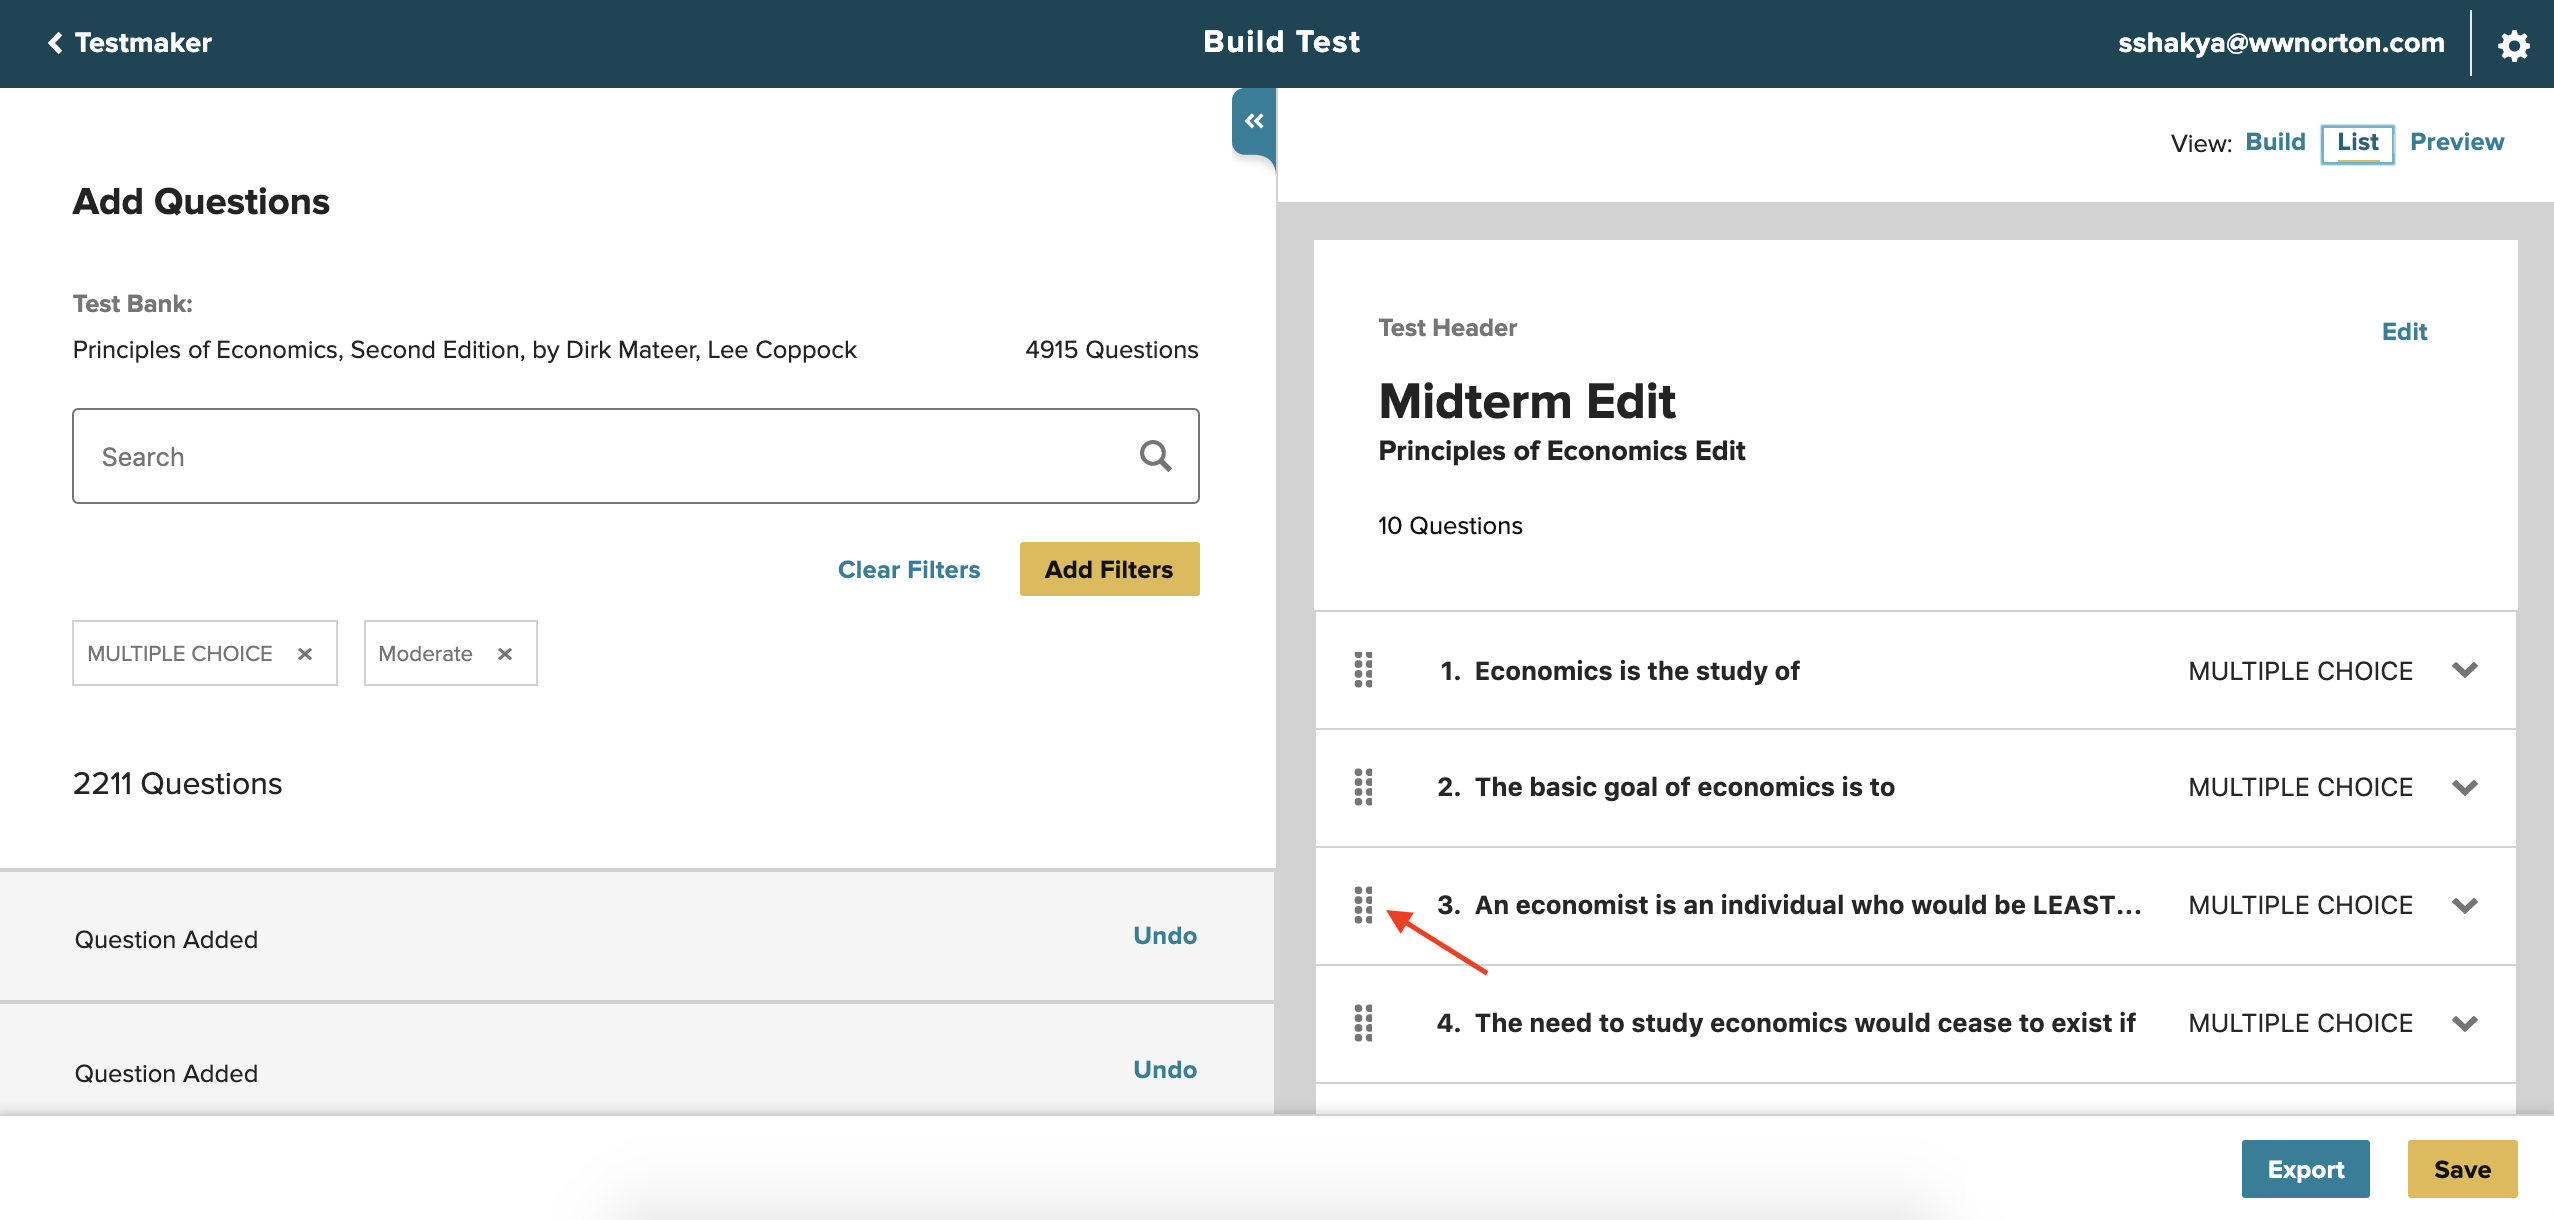Grab drag handle for question 4
This screenshot has width=2554, height=1220.
1363,1023
